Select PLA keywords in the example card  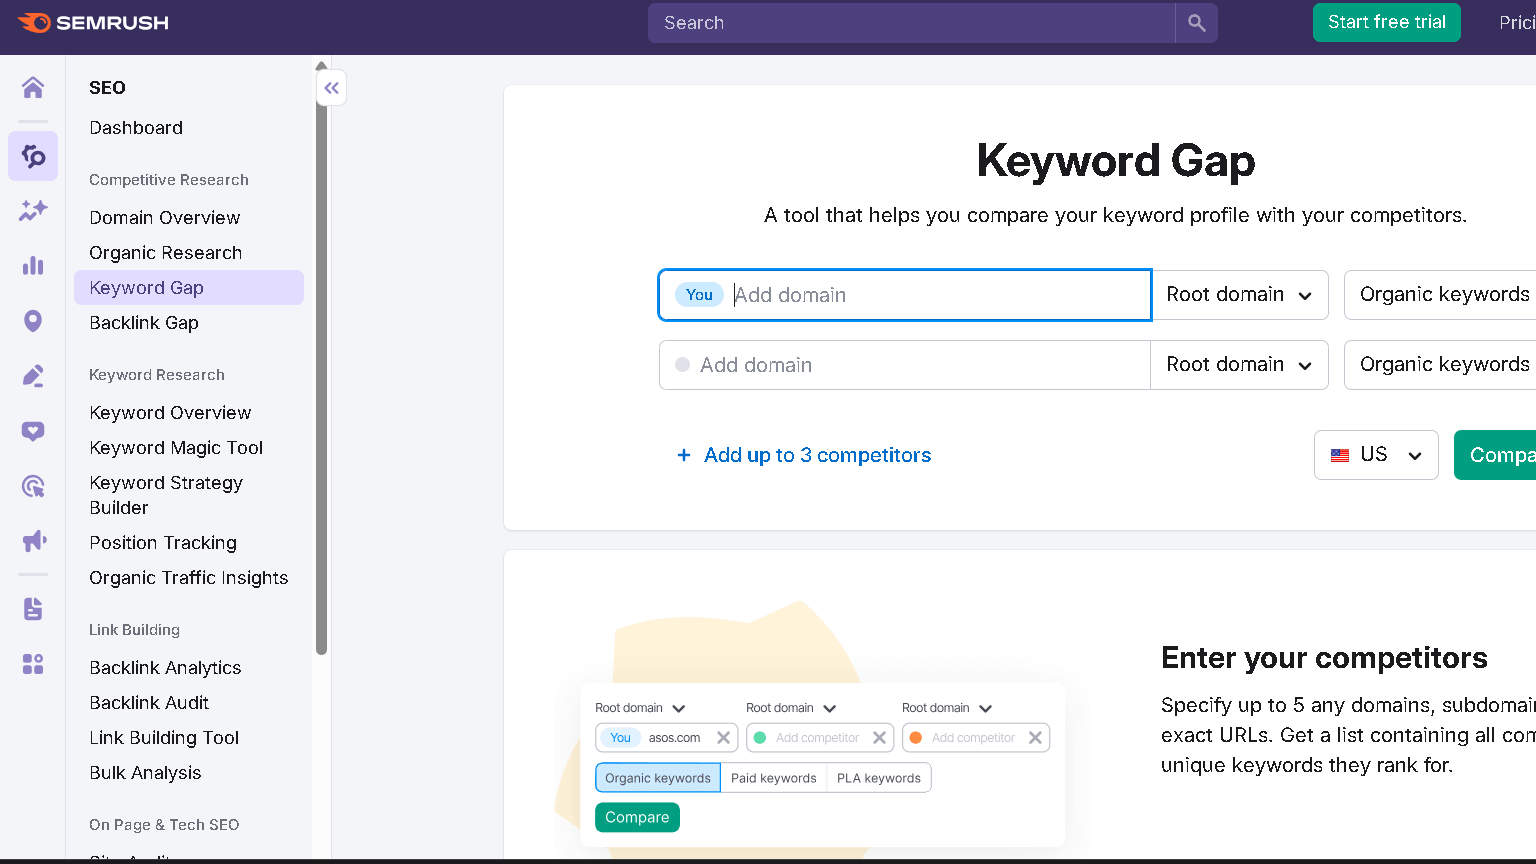pyautogui.click(x=878, y=777)
